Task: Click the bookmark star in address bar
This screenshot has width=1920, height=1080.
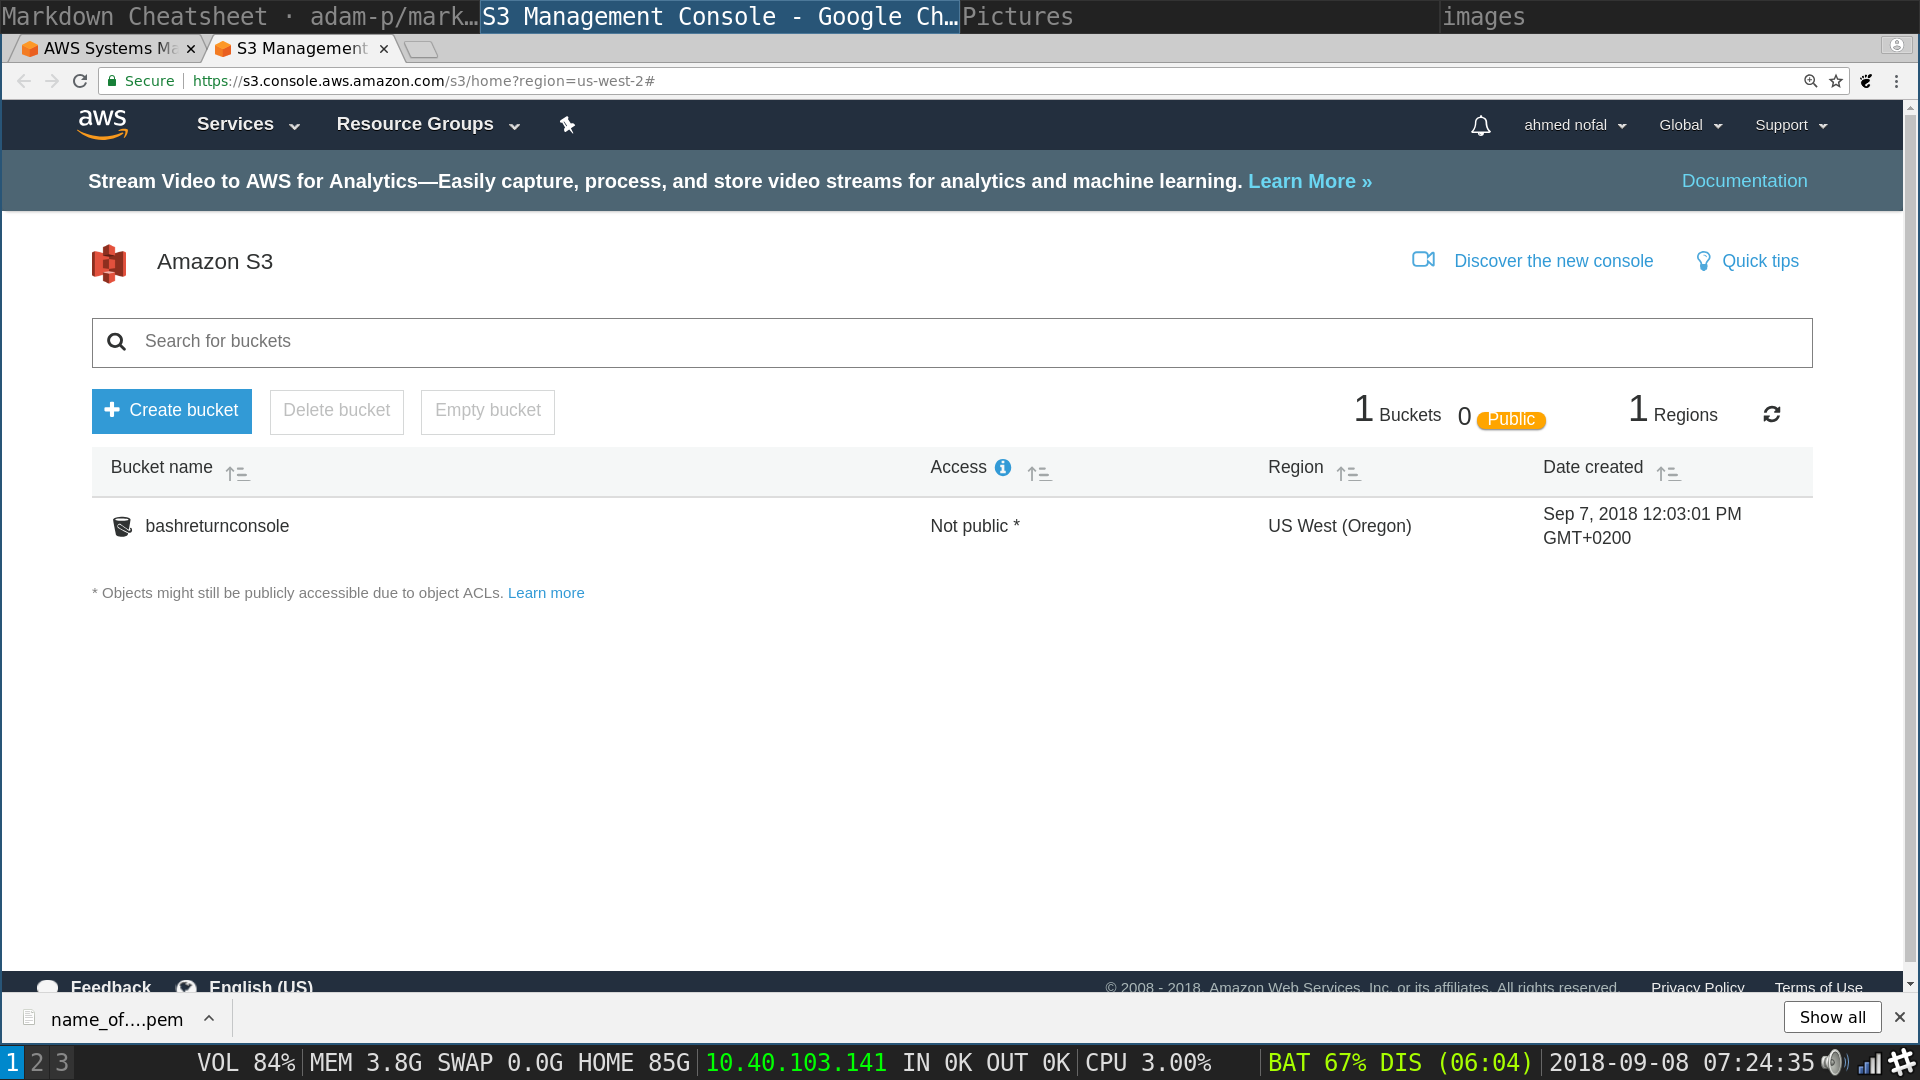Action: 1836,82
